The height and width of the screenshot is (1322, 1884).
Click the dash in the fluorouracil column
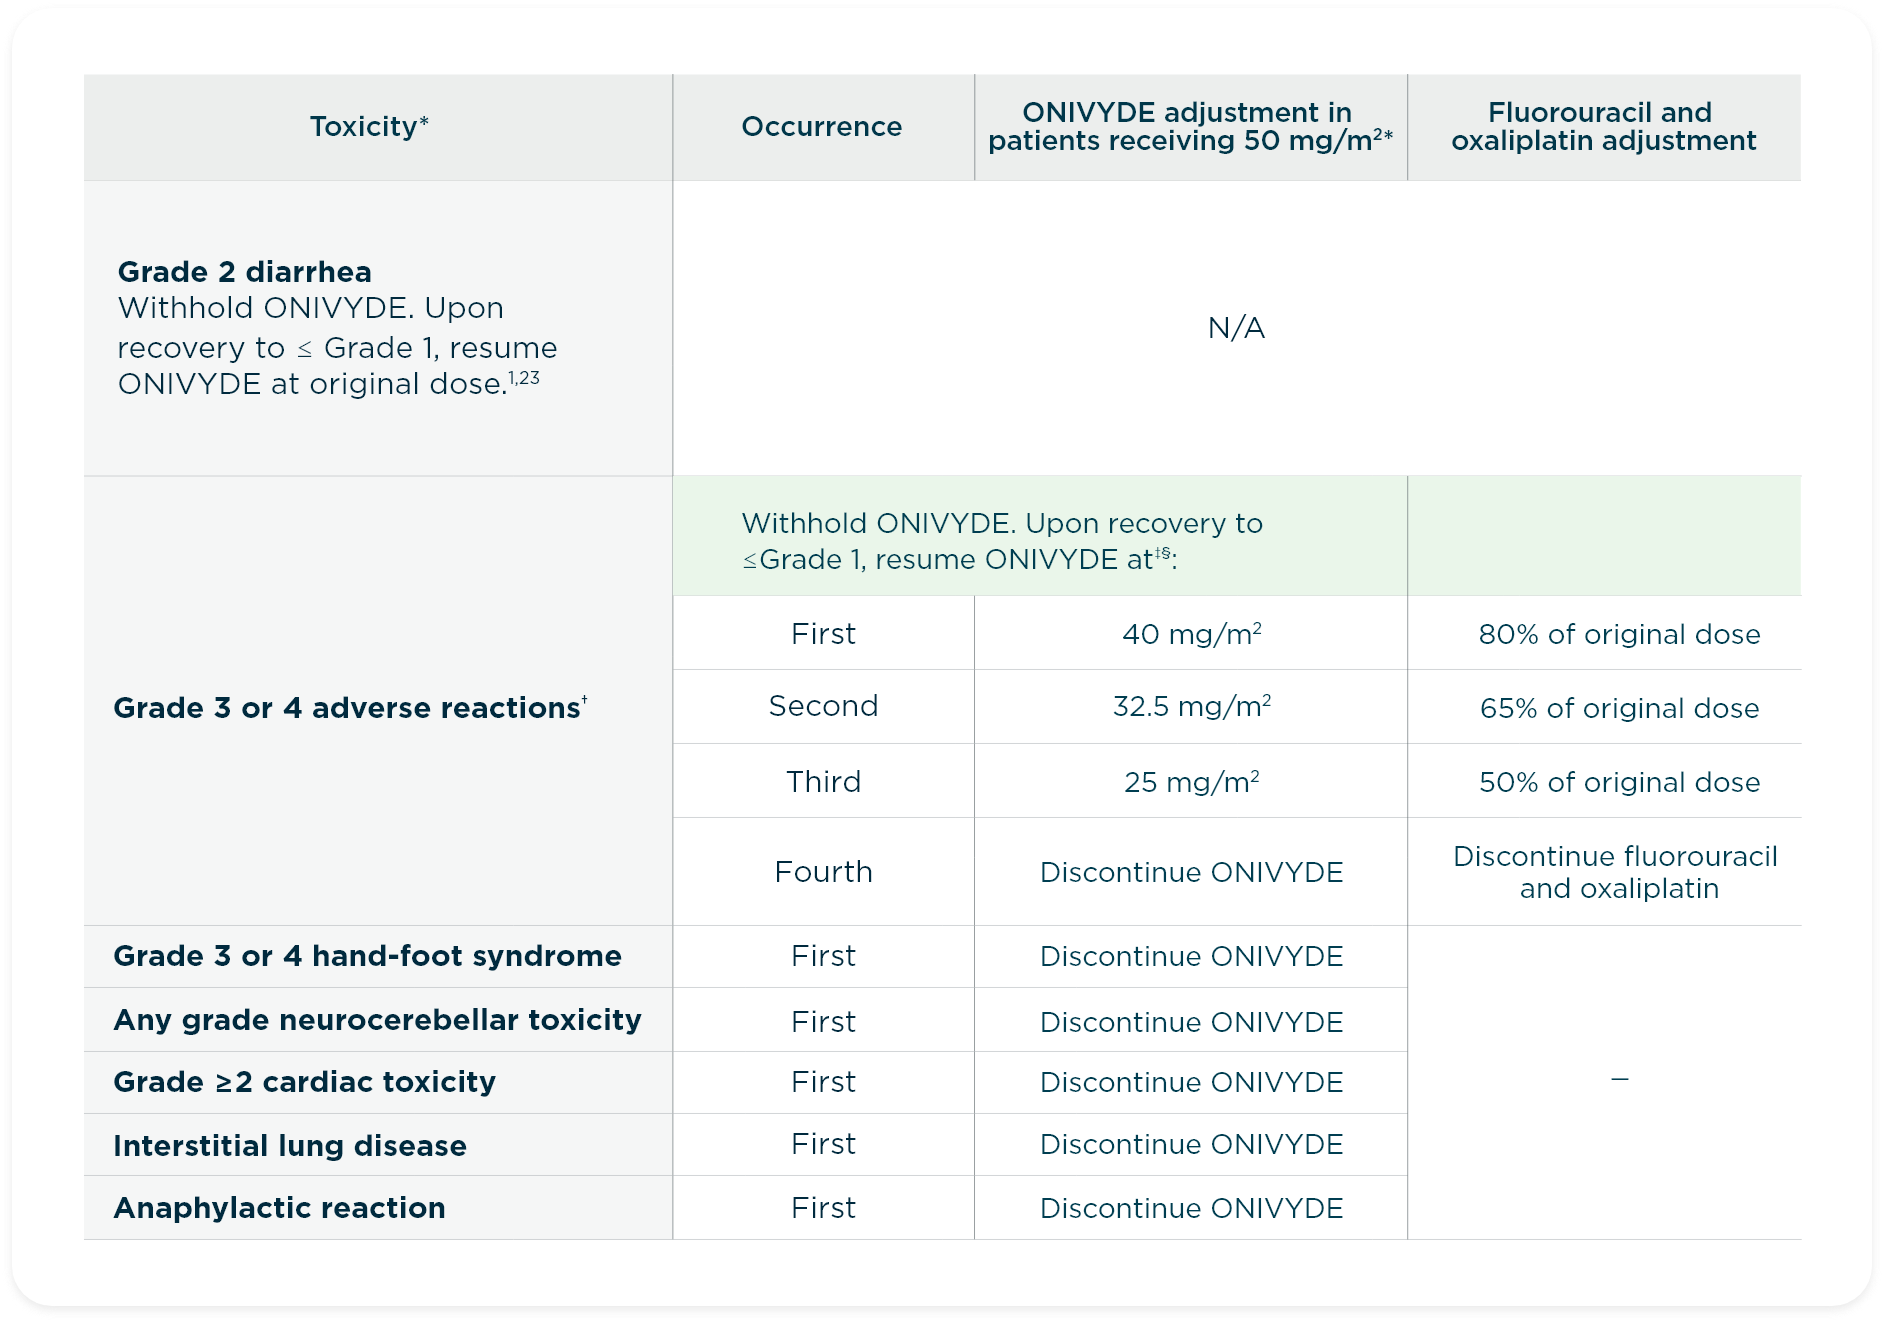[1620, 1079]
